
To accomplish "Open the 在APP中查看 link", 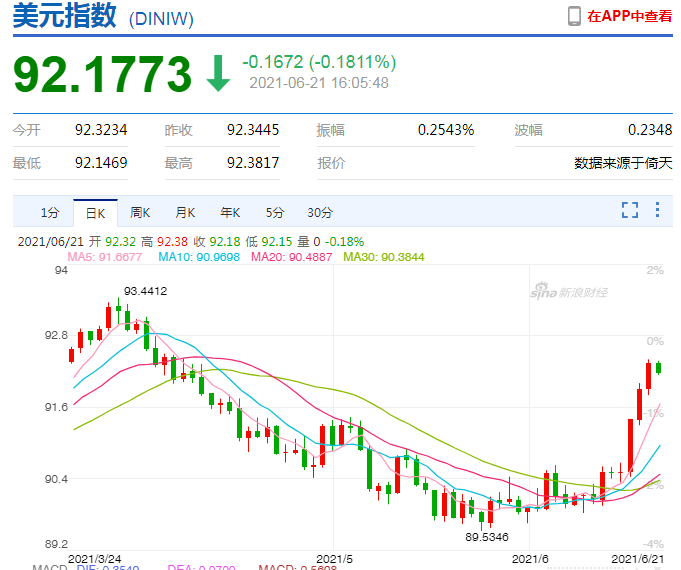I will [629, 16].
